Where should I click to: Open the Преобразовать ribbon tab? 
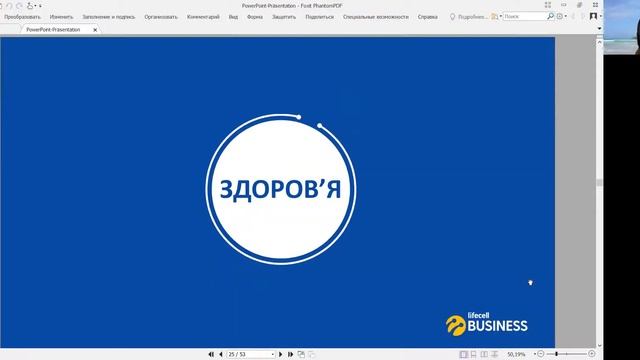22,17
